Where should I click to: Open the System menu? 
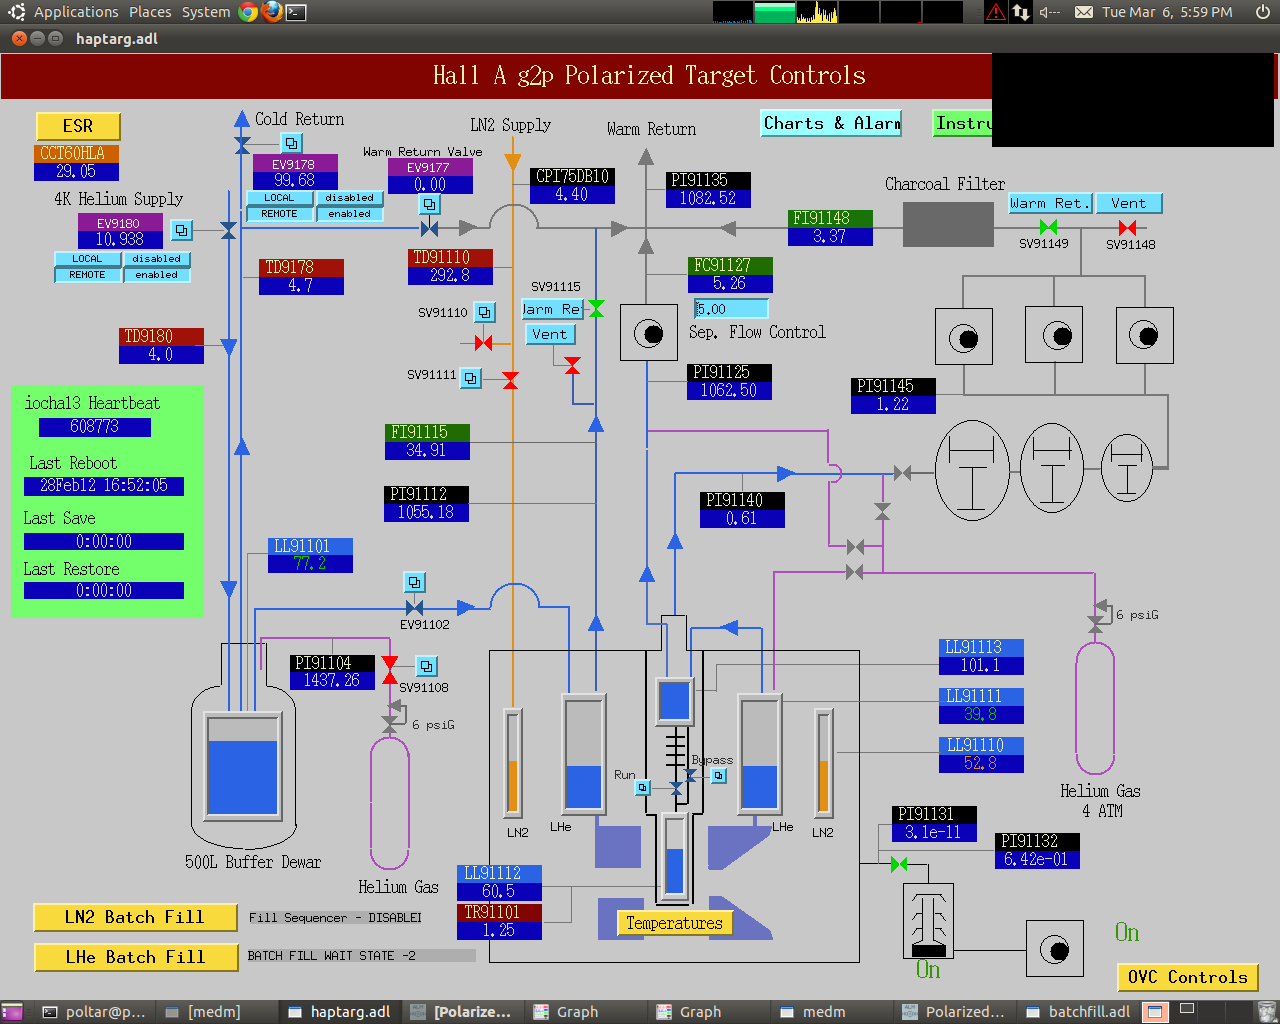tap(206, 12)
